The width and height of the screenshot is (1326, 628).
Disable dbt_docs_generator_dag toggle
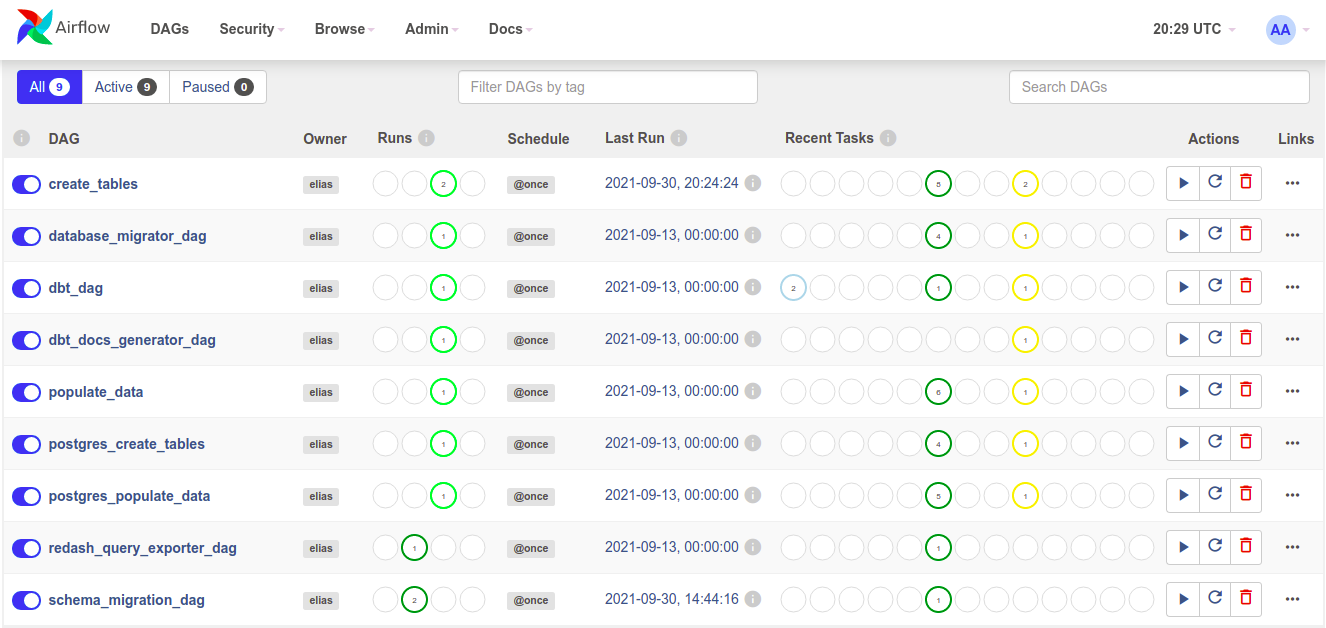26,340
